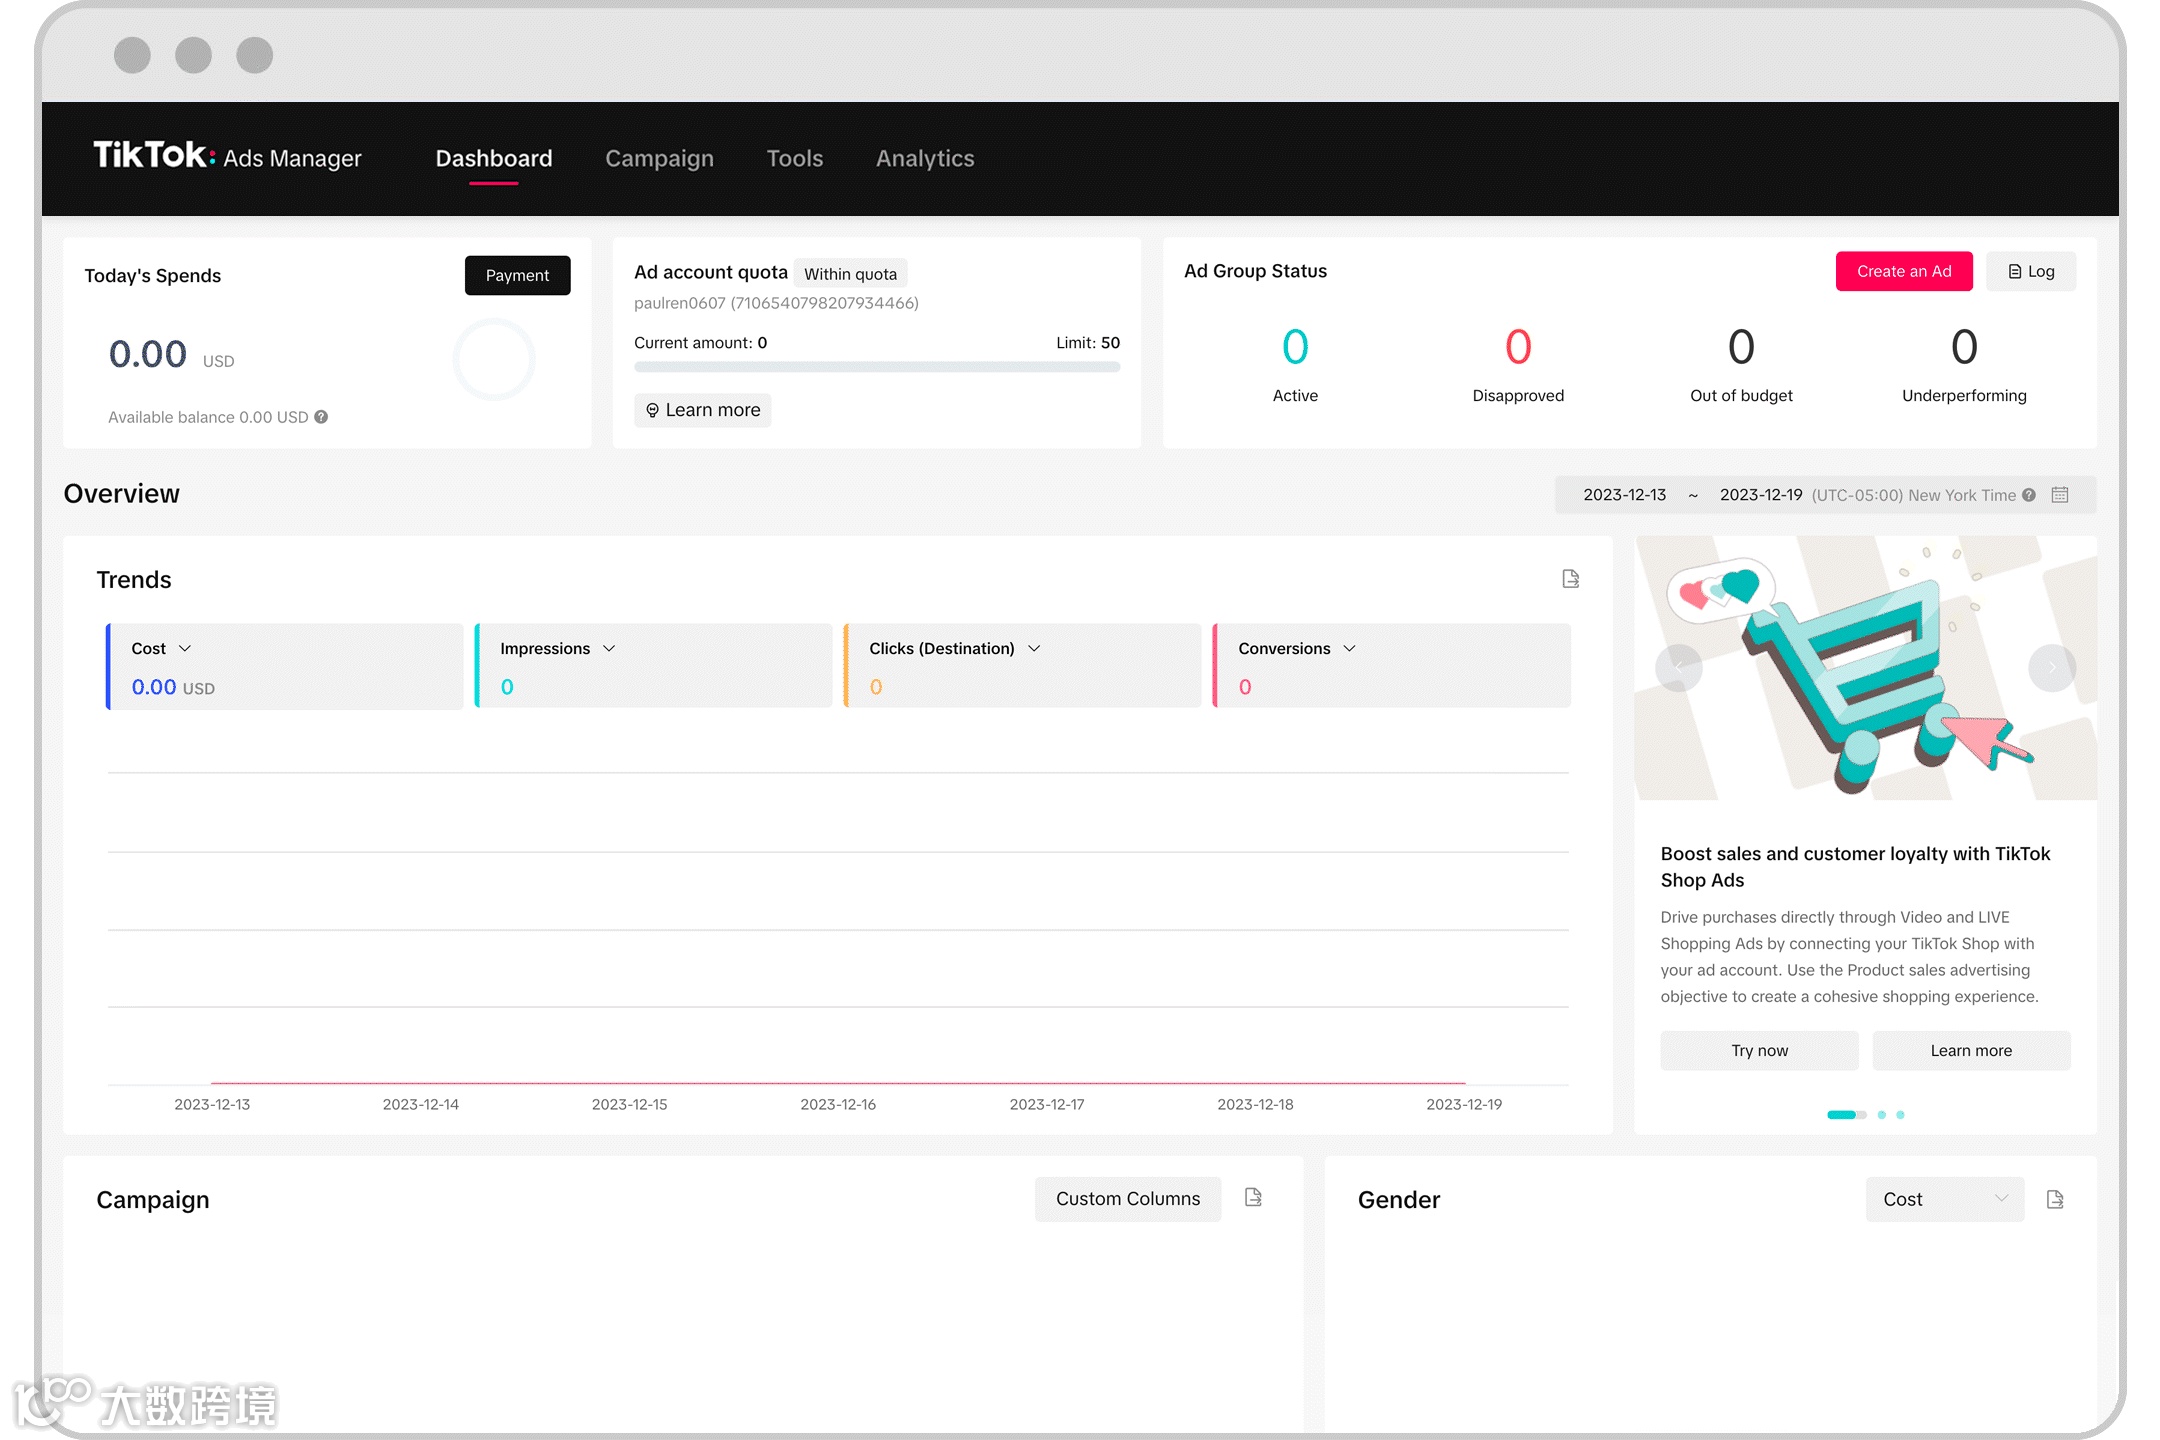Click the ad account quota progress bar
The image size is (2160, 1440).
(876, 367)
